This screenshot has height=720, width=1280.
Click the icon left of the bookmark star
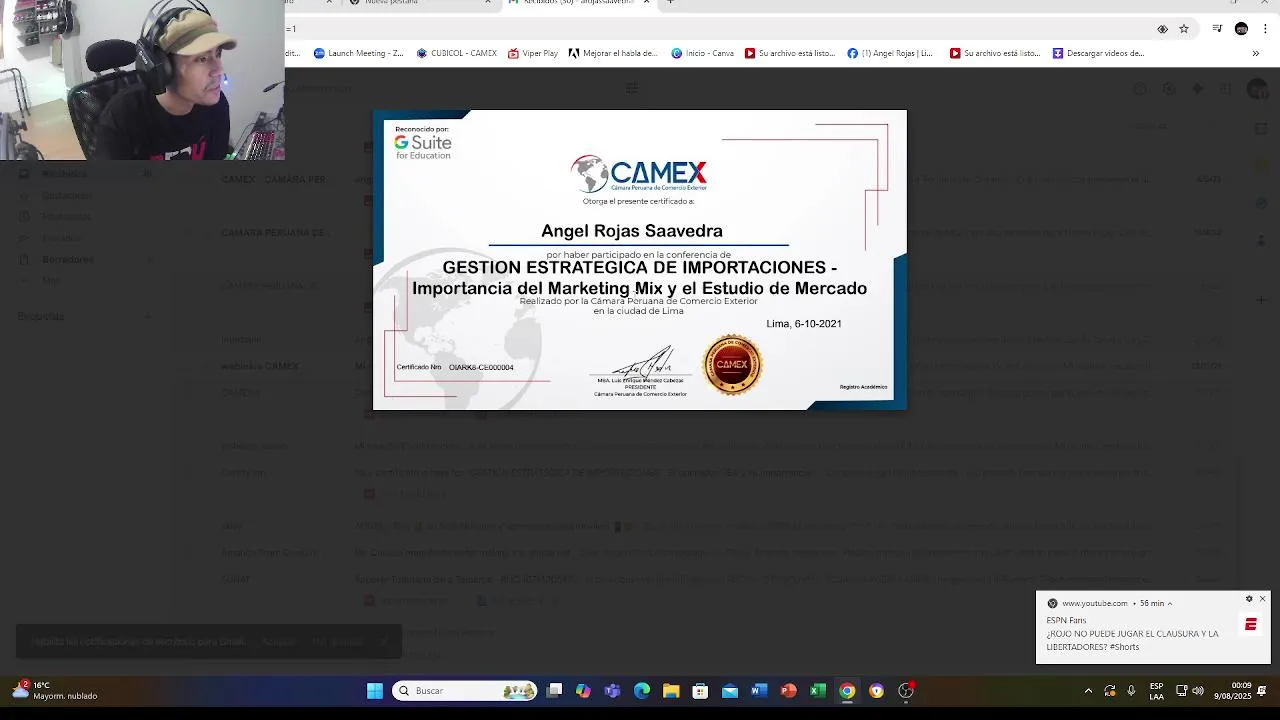[x=1162, y=29]
